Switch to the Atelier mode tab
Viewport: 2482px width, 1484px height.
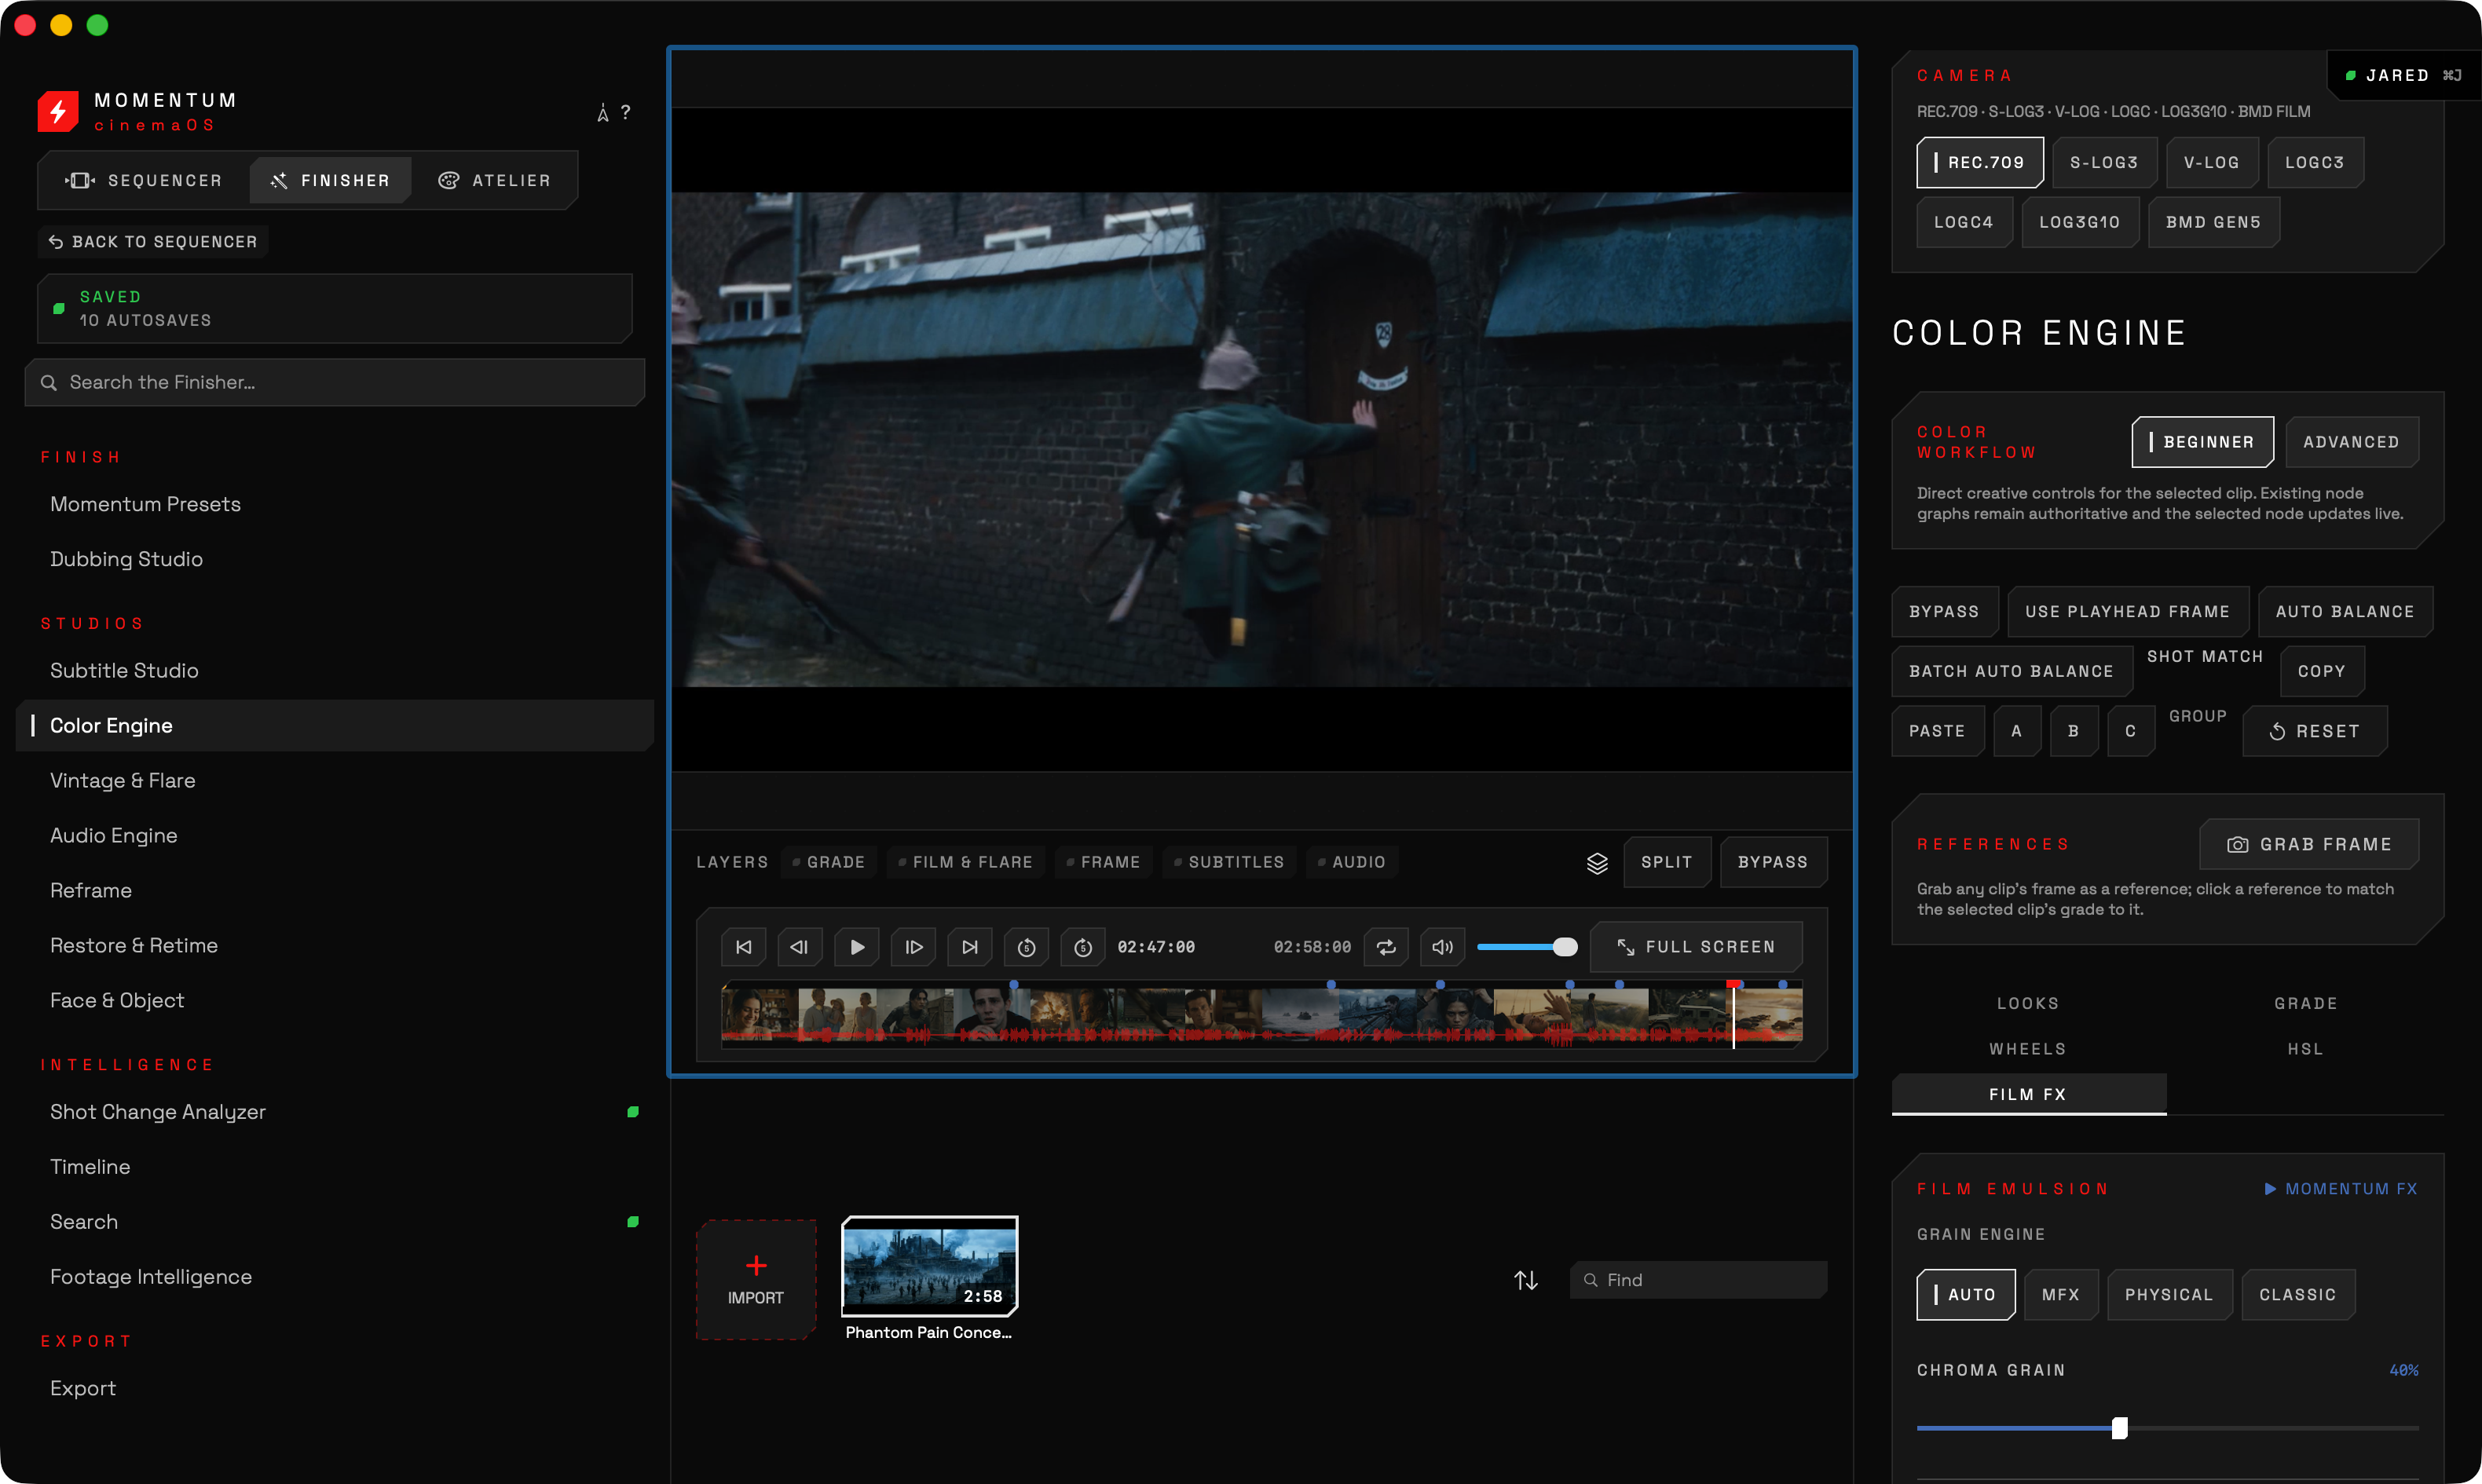point(494,181)
